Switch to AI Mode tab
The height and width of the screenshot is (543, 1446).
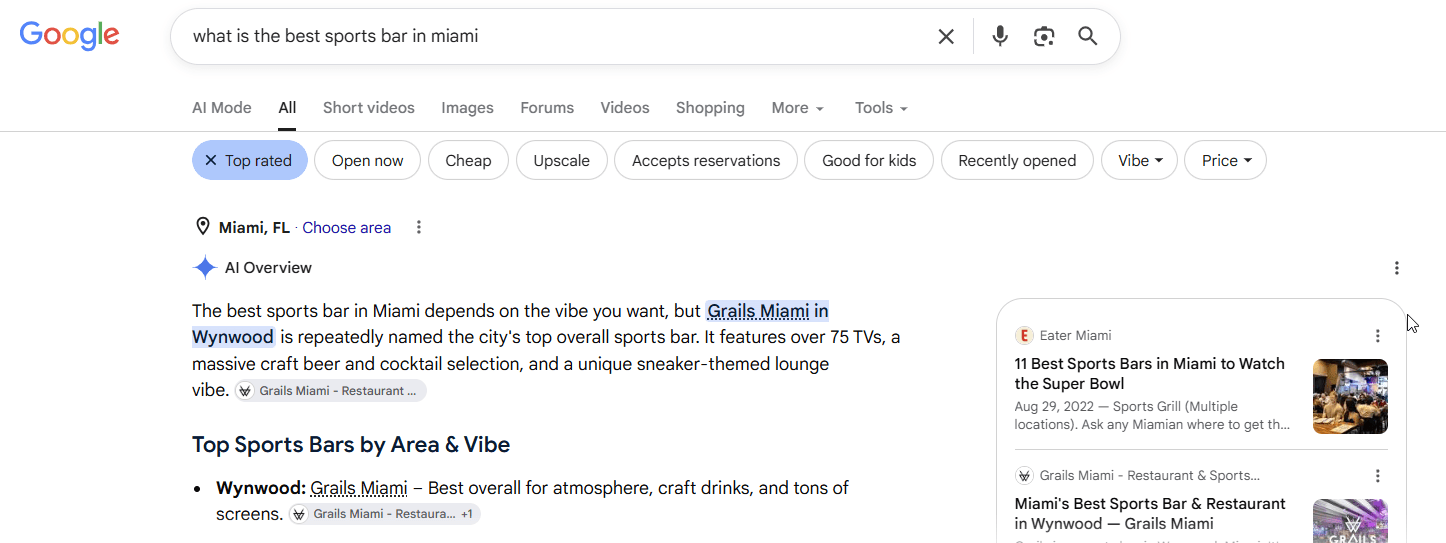[222, 108]
